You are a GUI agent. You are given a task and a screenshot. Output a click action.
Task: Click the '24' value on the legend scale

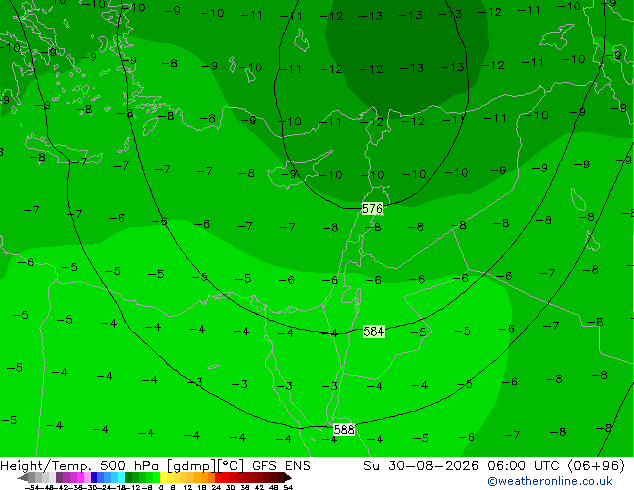point(216,488)
